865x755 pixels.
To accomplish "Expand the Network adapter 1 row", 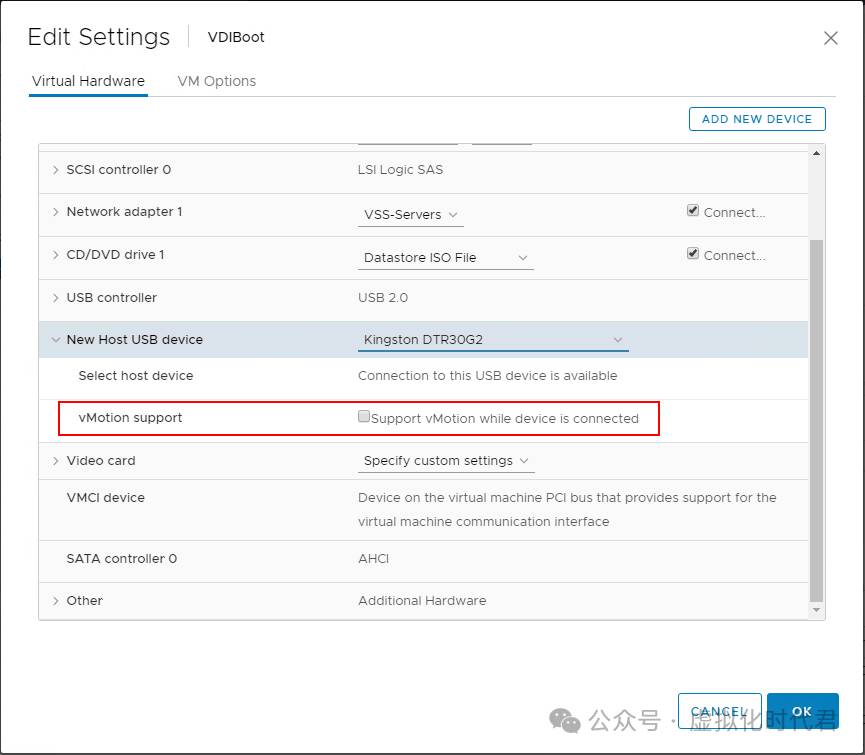I will [x=56, y=212].
